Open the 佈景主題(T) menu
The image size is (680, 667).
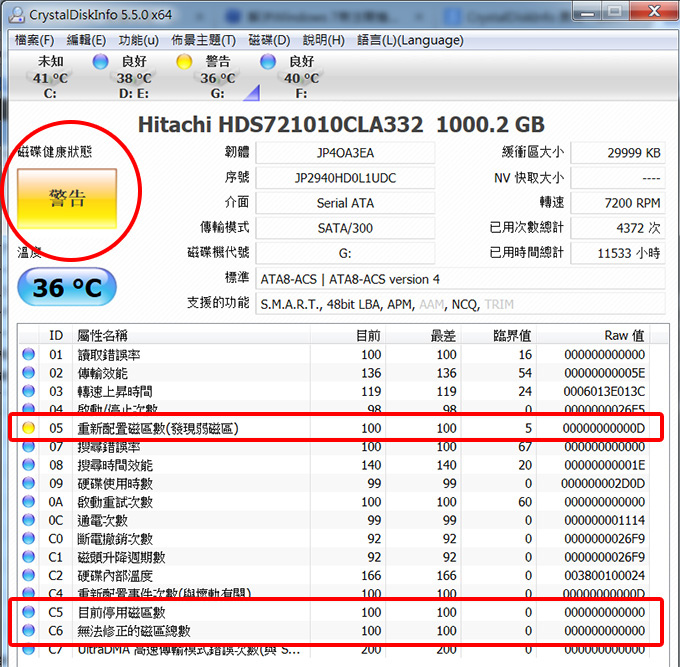click(x=203, y=40)
